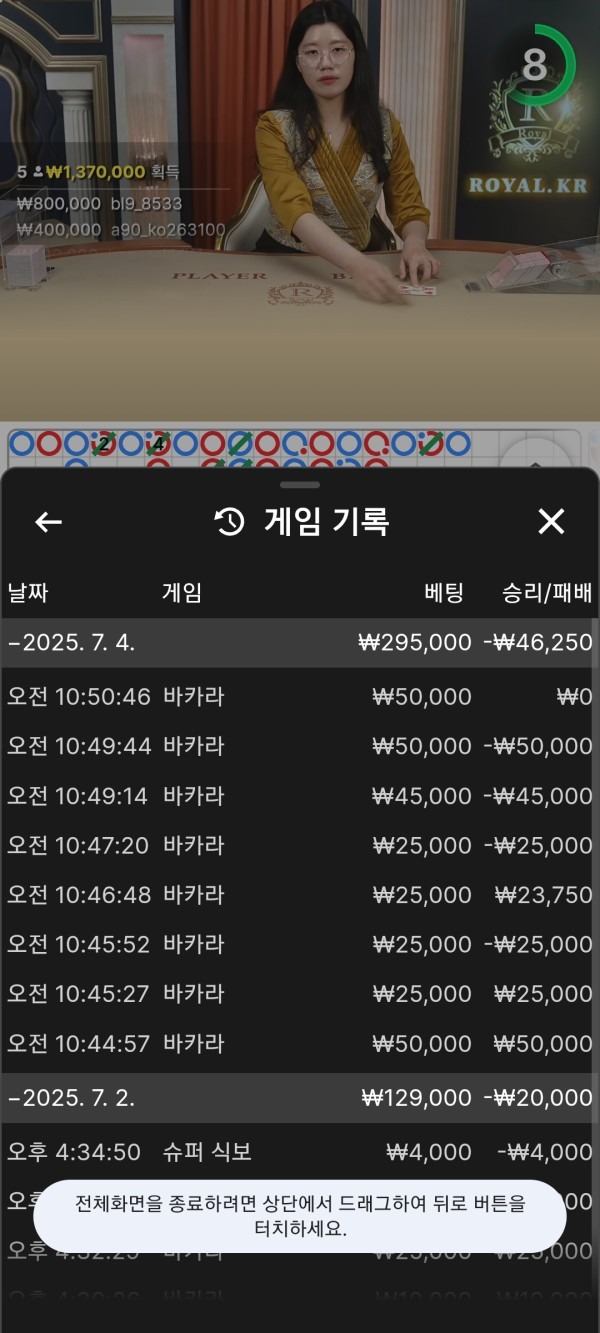The height and width of the screenshot is (1333, 600).
Task: Tap the live dealer video feed
Action: pyautogui.click(x=300, y=210)
